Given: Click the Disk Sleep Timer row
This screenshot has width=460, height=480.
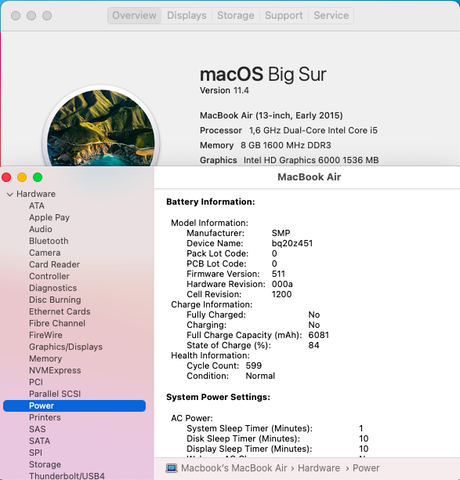Looking at the screenshot, I should click(277, 439).
